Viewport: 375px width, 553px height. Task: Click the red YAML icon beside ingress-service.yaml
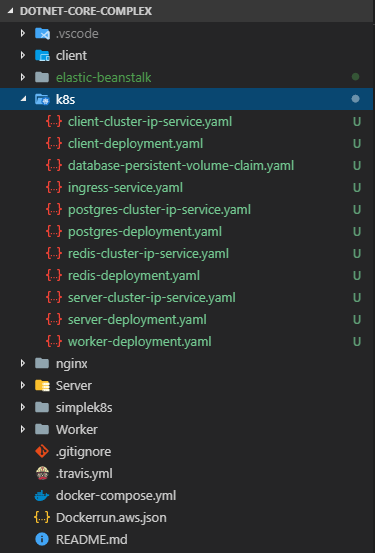tap(54, 187)
